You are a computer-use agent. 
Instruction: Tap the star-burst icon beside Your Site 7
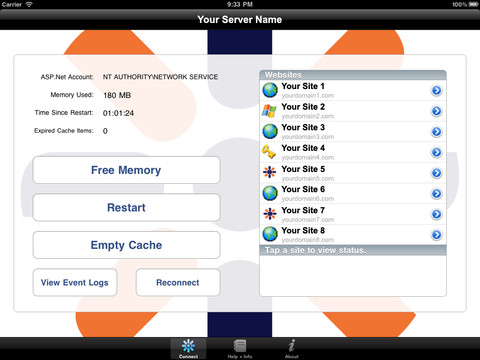(x=269, y=213)
